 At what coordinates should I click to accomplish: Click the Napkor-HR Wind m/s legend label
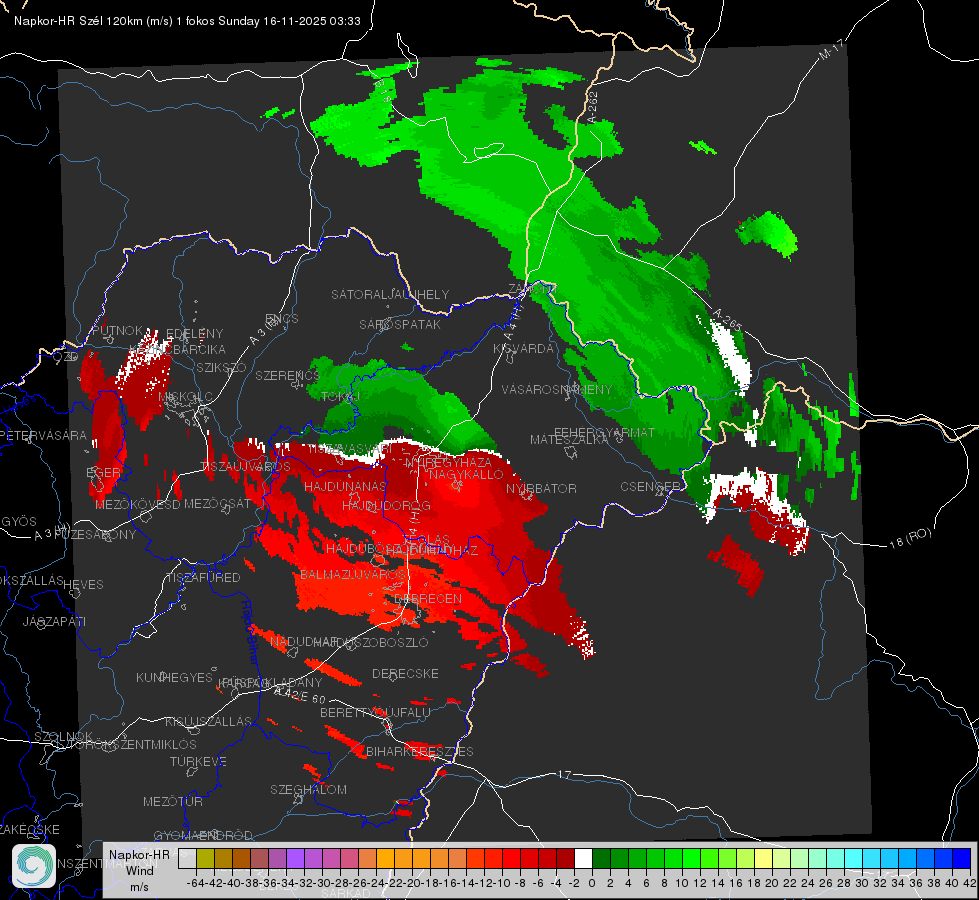pyautogui.click(x=139, y=870)
